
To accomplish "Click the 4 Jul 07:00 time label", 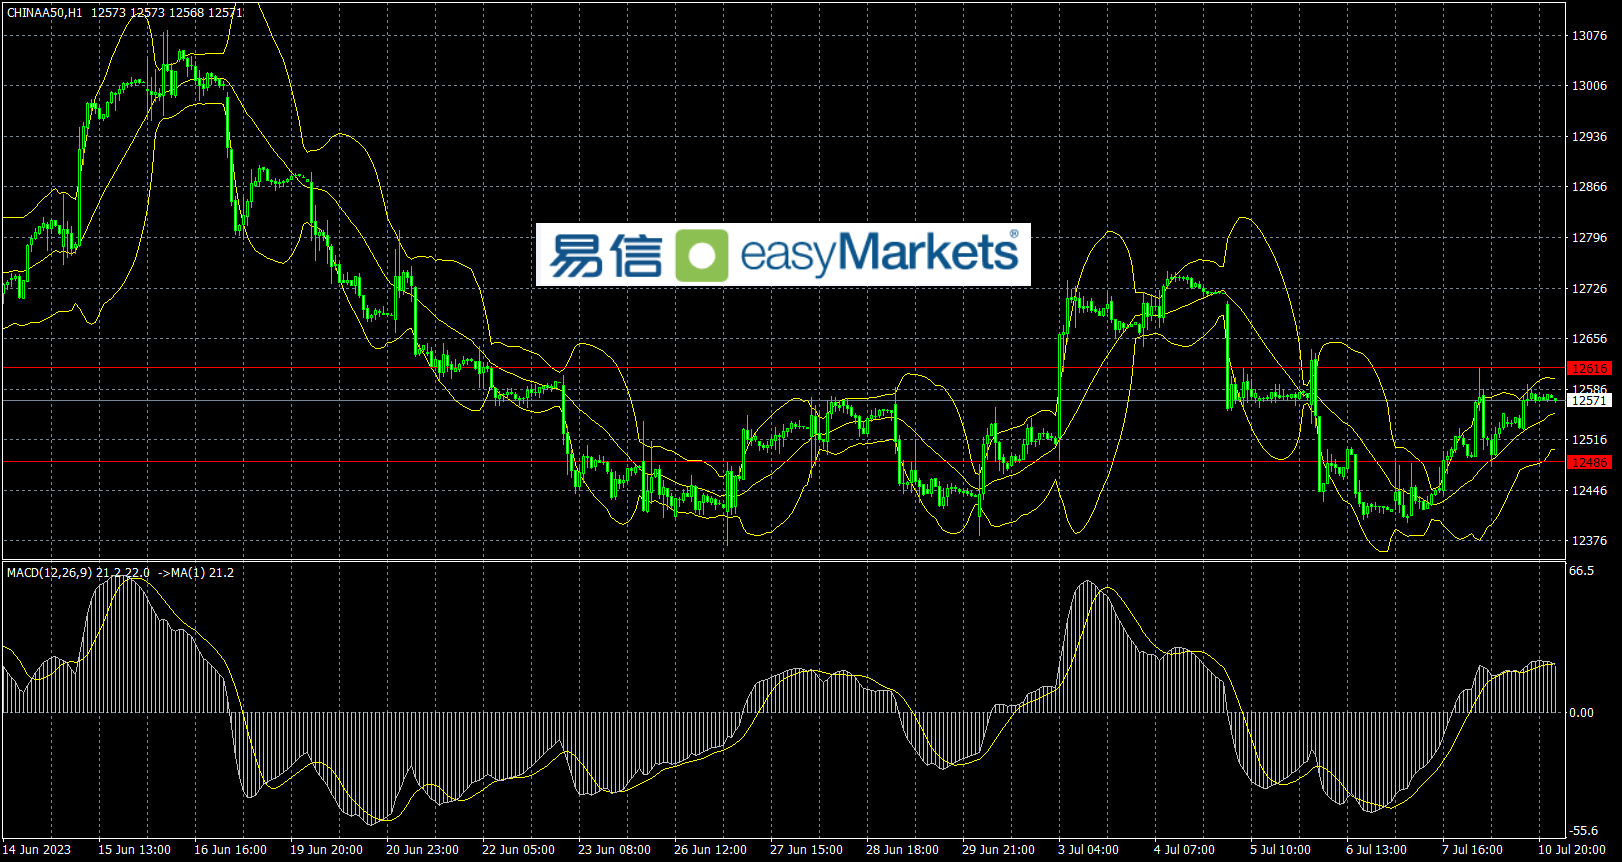I will click(x=1184, y=850).
